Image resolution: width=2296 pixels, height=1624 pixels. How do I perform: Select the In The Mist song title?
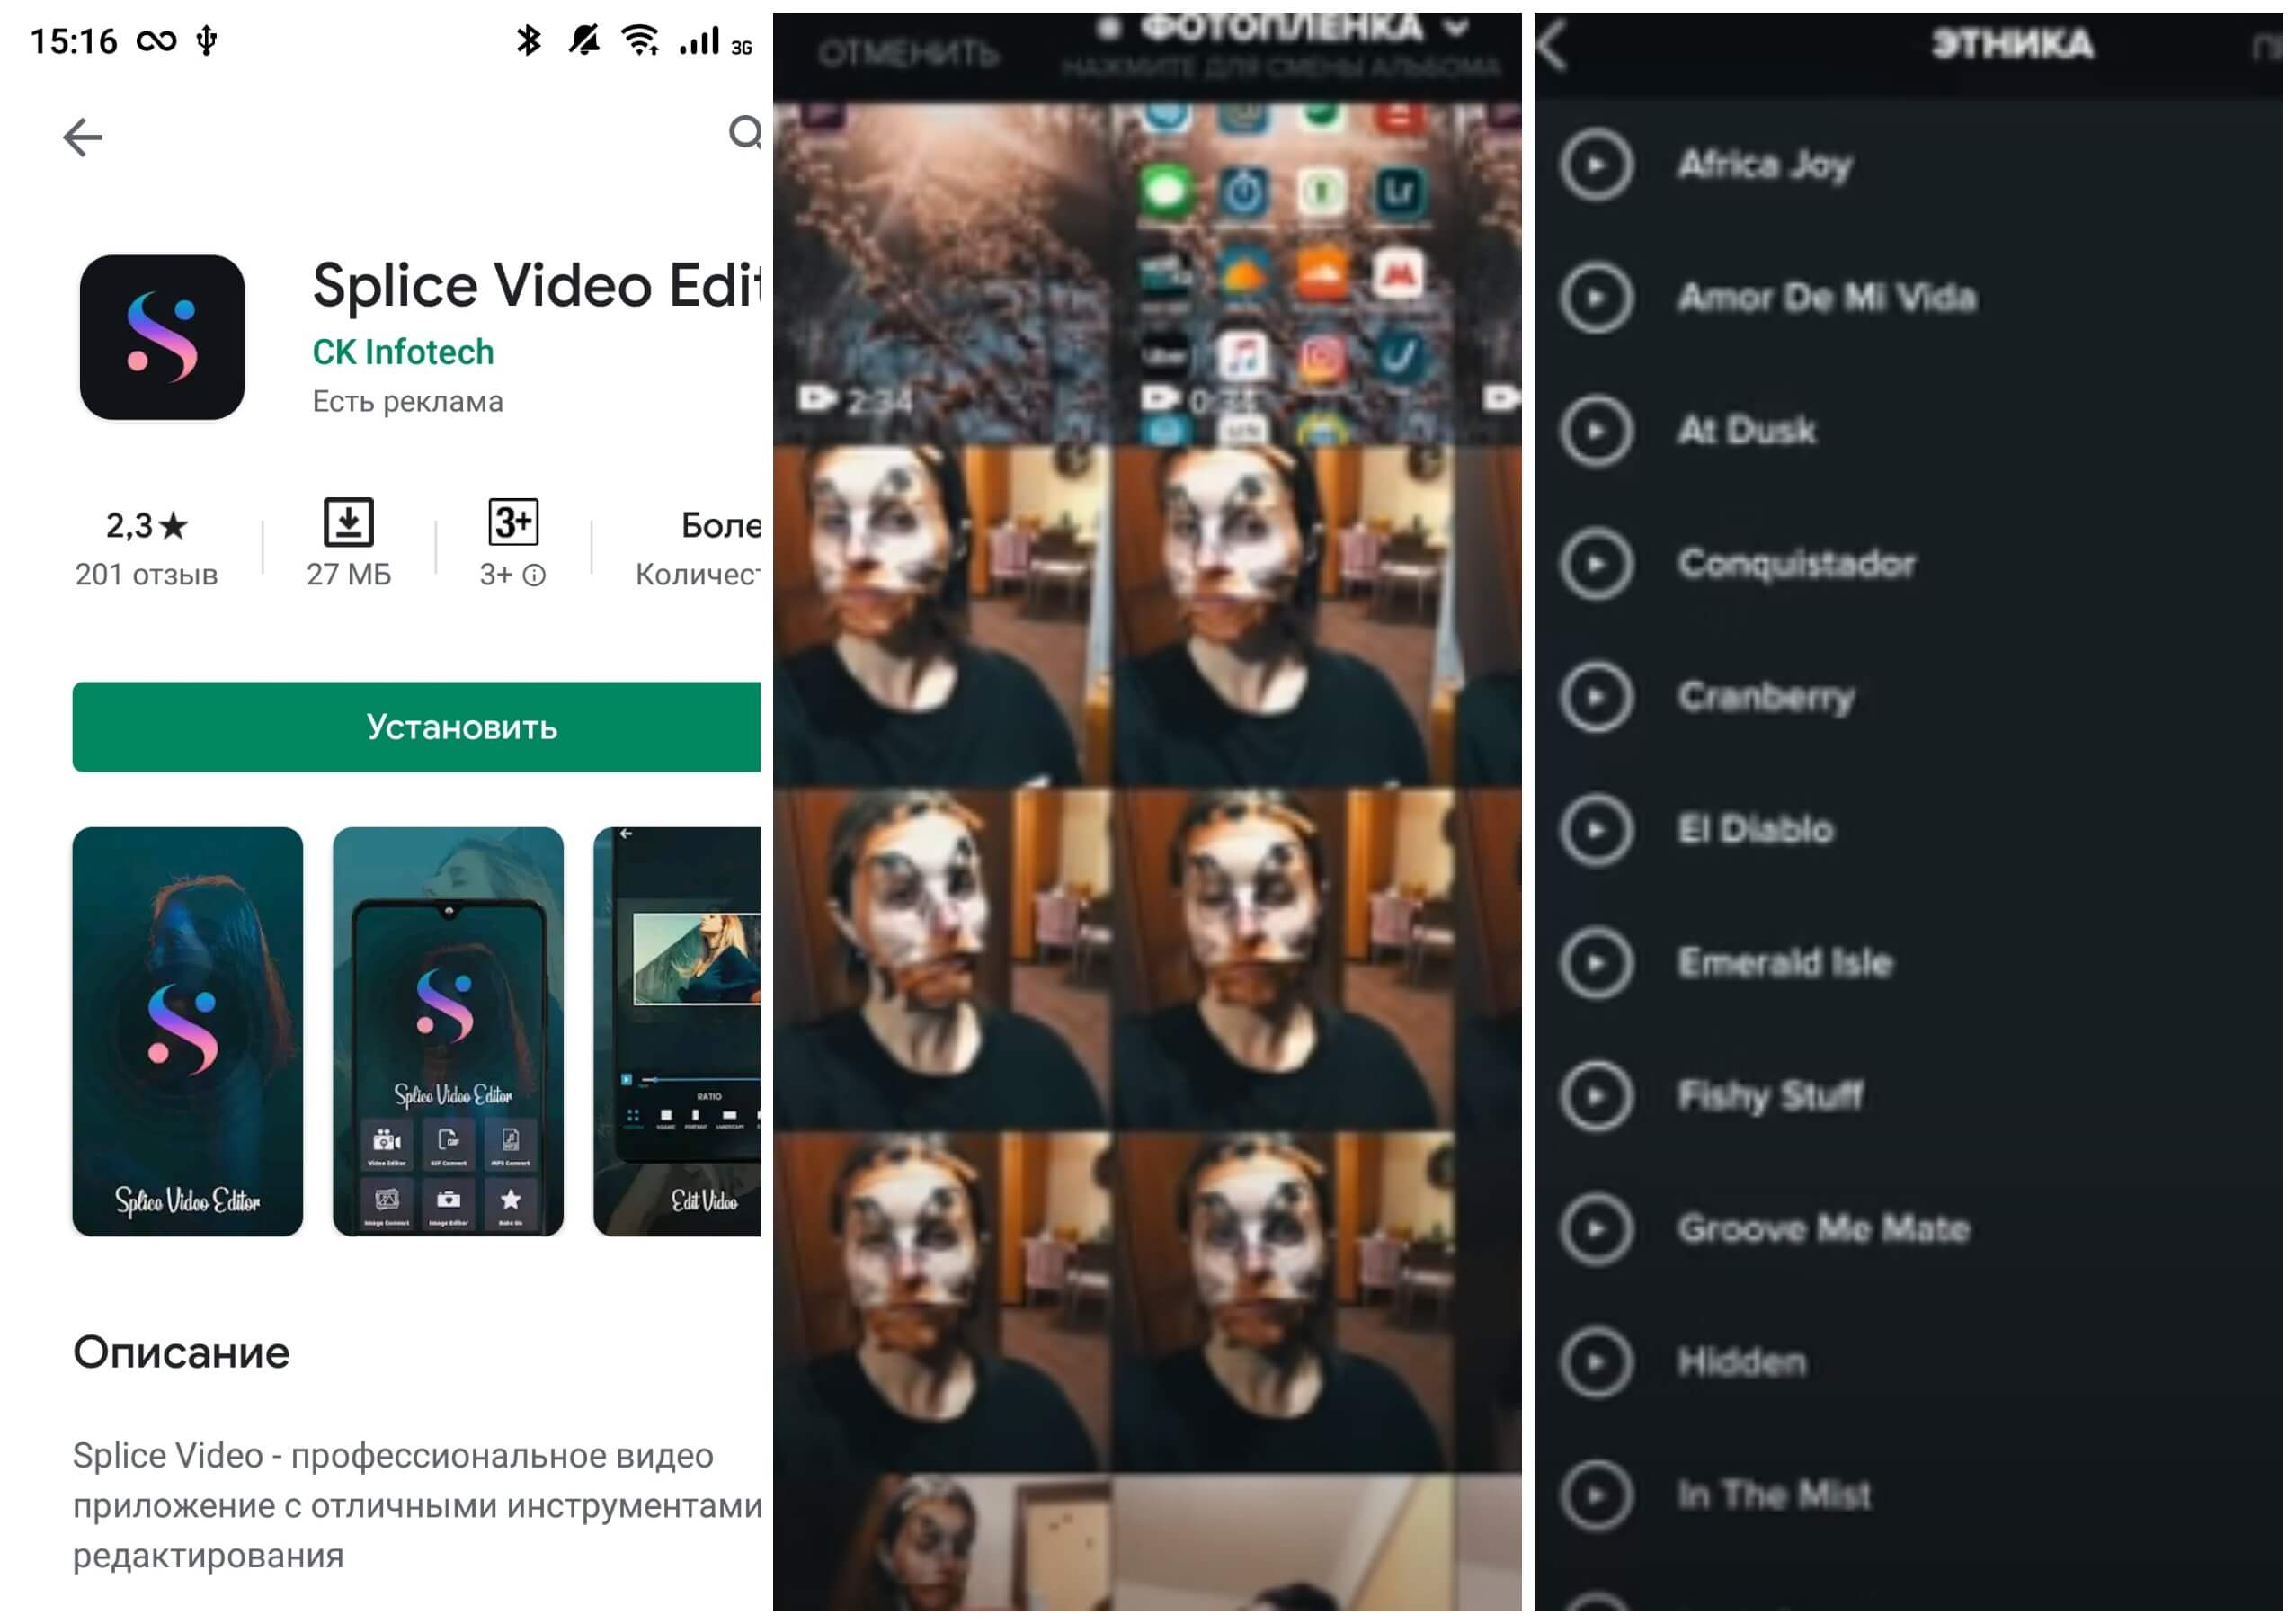point(1773,1494)
